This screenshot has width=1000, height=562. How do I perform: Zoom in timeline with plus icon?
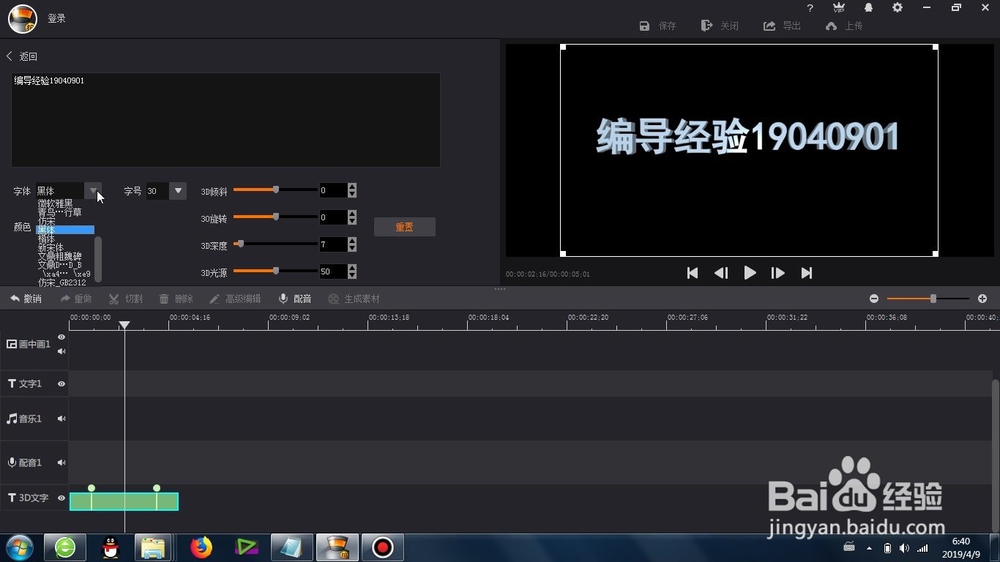(982, 299)
